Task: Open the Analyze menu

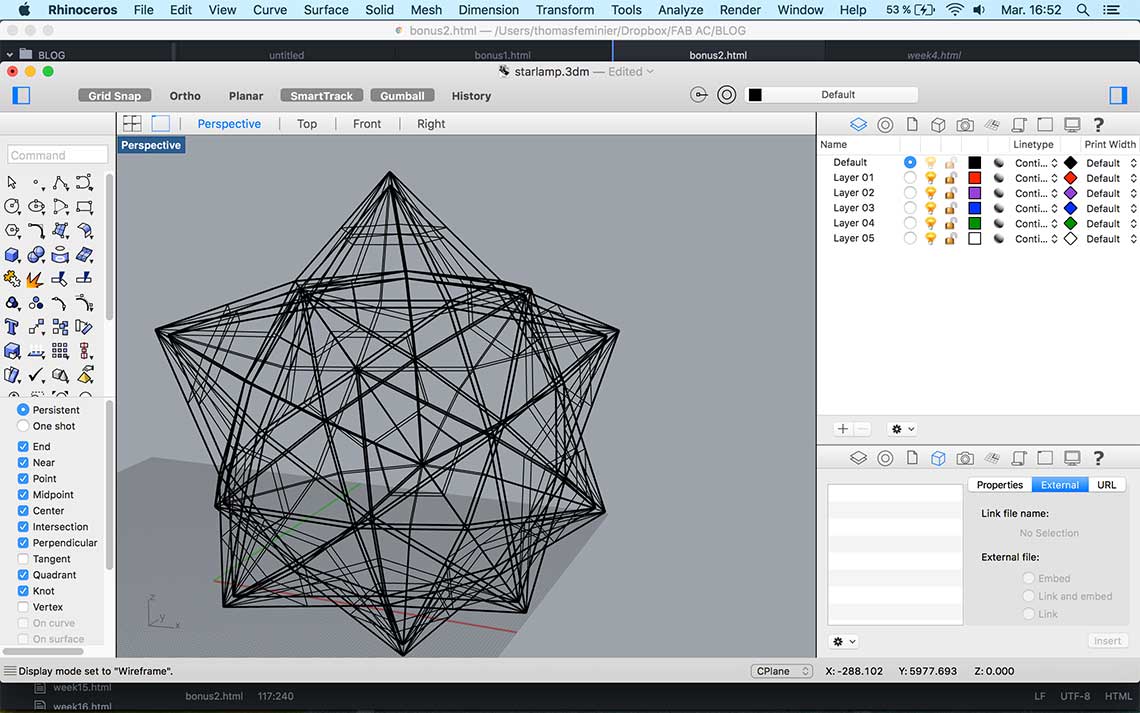Action: tap(681, 10)
